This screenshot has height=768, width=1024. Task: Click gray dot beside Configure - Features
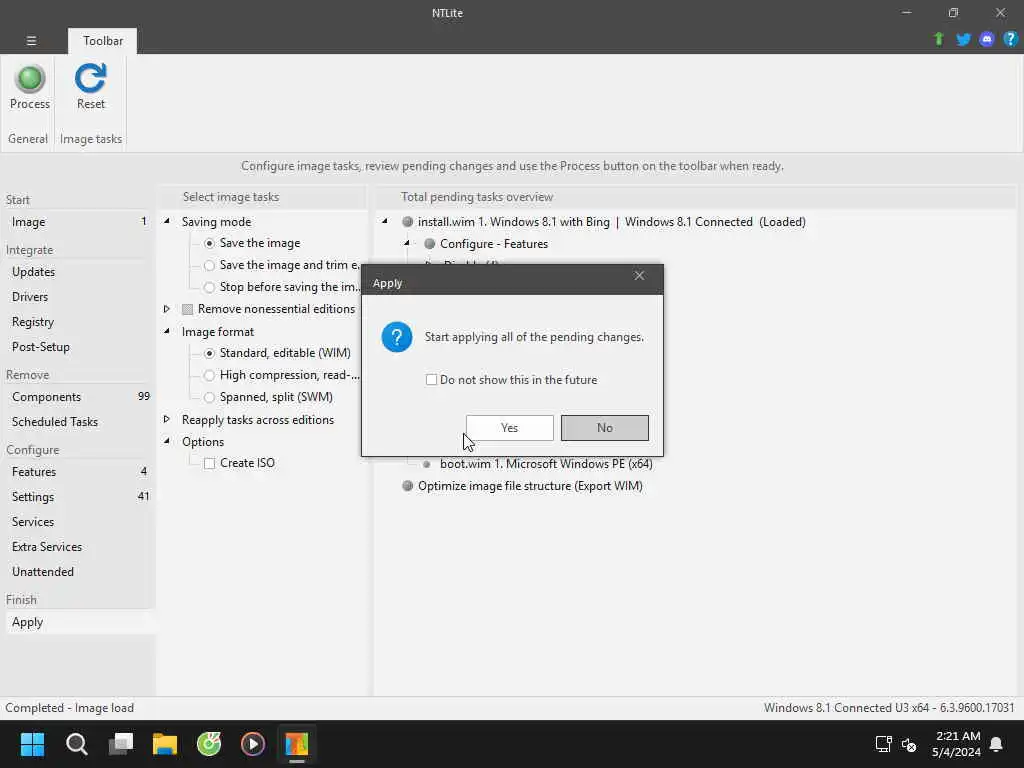coord(429,244)
